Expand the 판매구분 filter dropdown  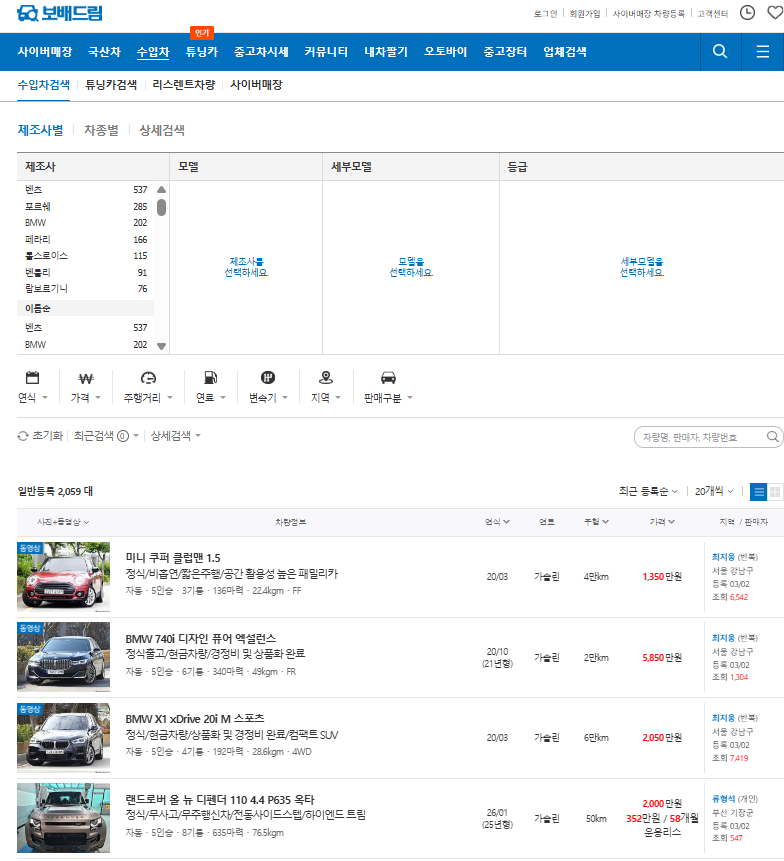(388, 398)
